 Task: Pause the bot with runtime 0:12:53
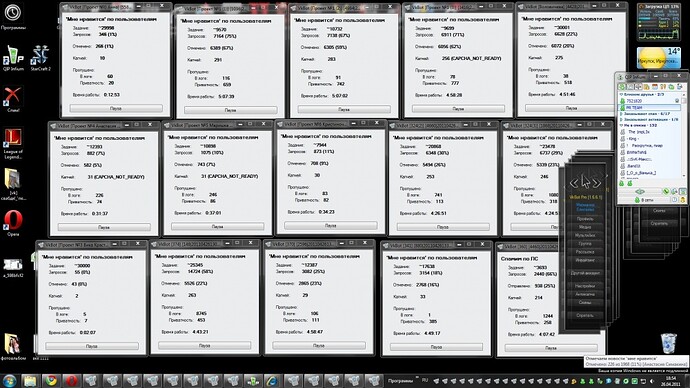point(116,108)
